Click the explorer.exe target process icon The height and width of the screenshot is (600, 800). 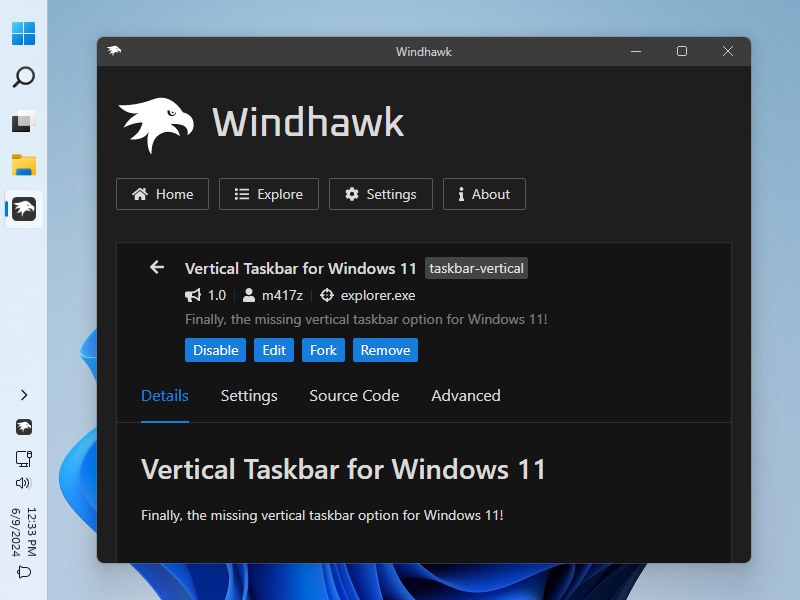pyautogui.click(x=326, y=295)
